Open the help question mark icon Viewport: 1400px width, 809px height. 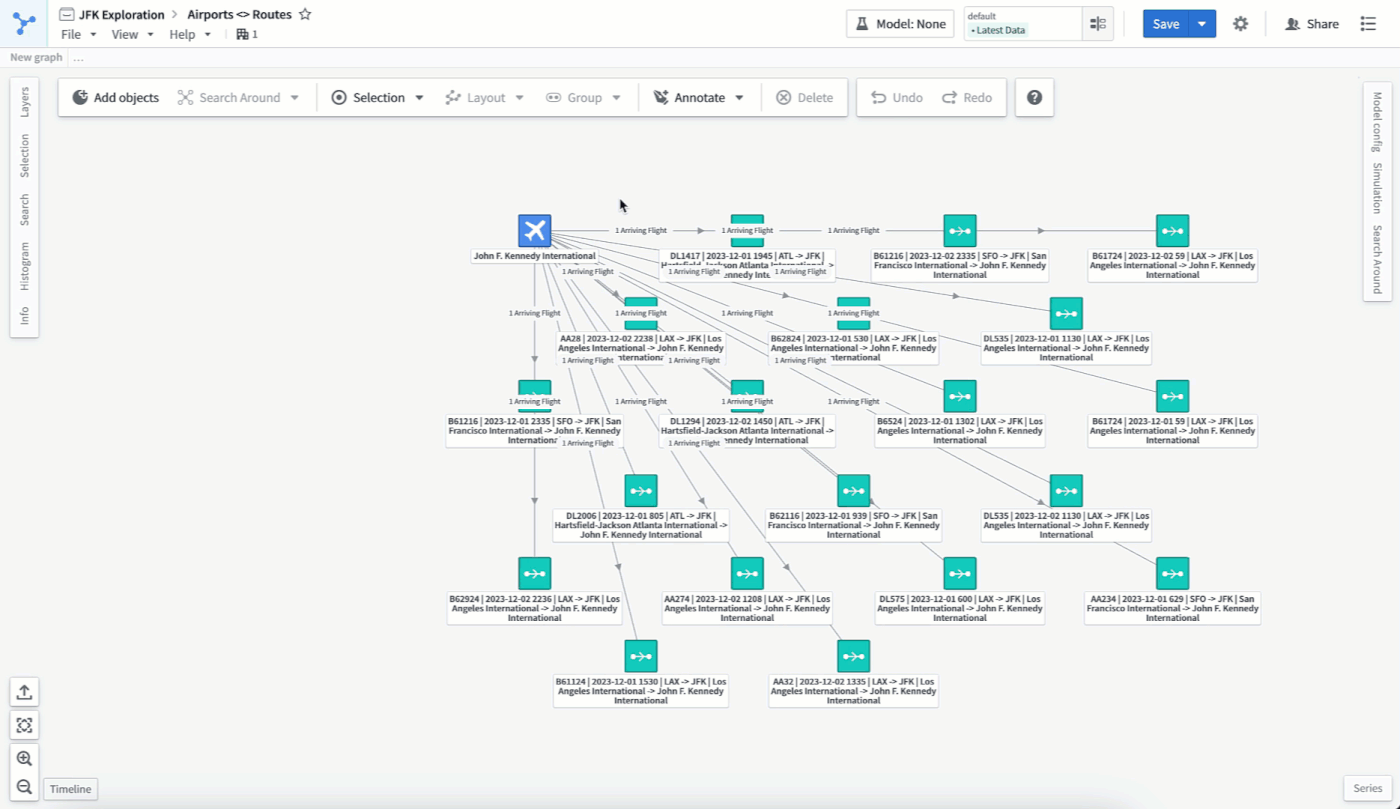1034,98
